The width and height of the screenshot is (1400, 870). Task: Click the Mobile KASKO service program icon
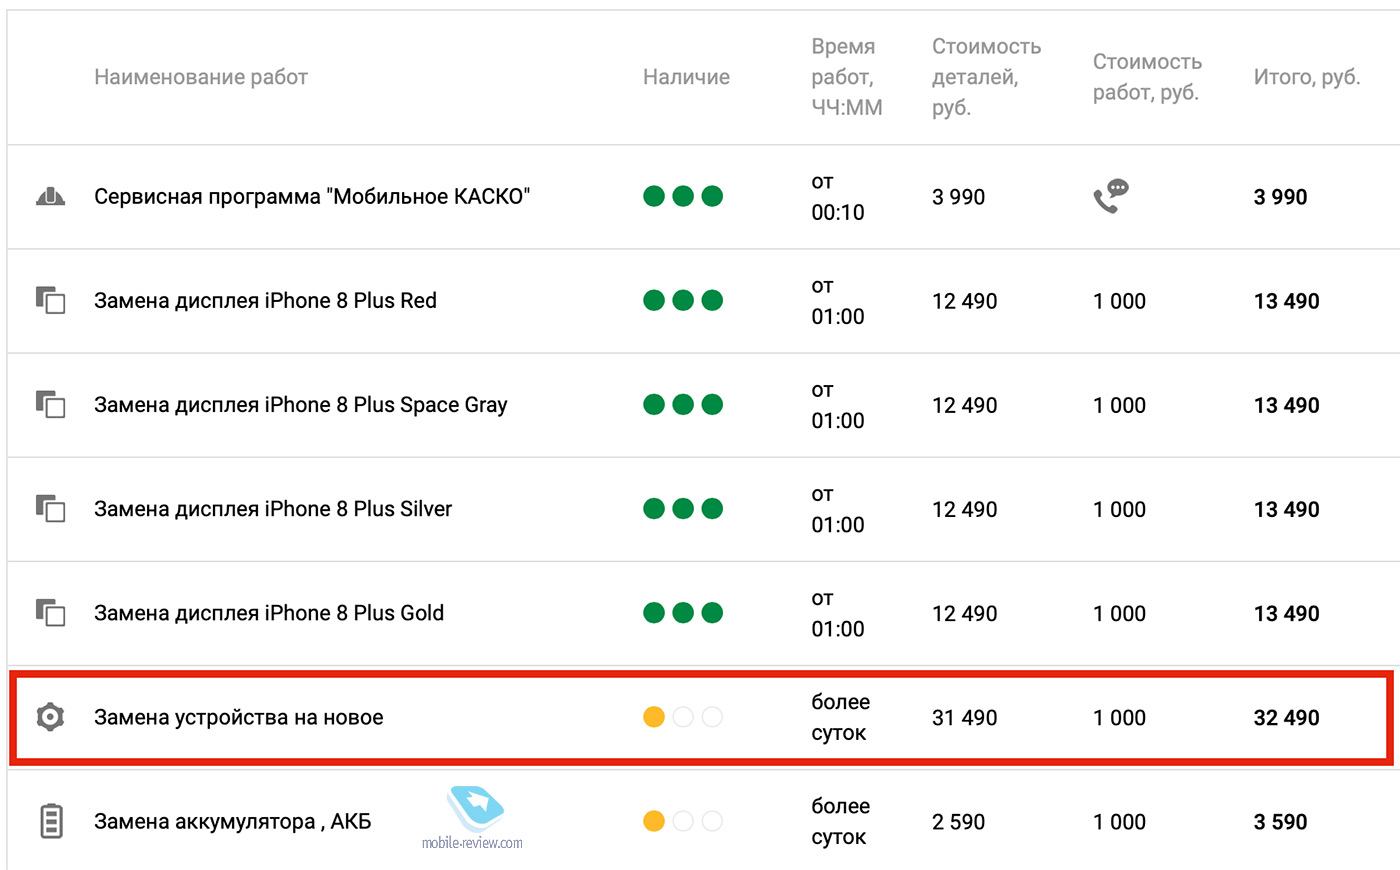(50, 196)
